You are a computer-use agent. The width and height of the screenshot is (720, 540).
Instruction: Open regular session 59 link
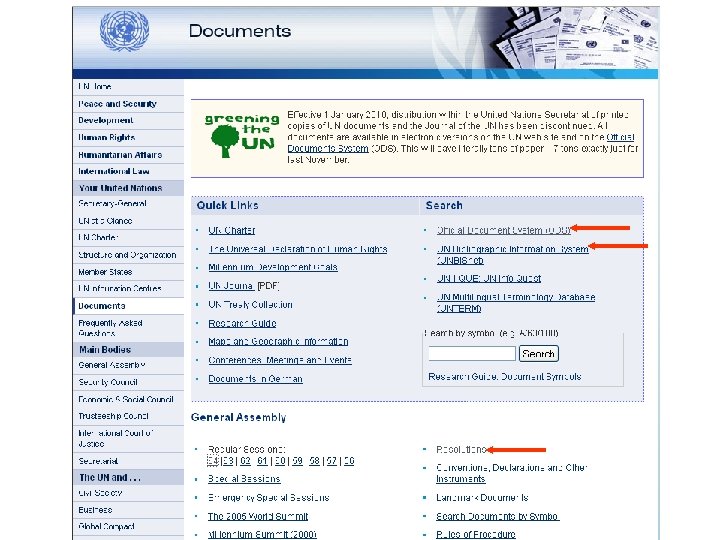coord(297,461)
